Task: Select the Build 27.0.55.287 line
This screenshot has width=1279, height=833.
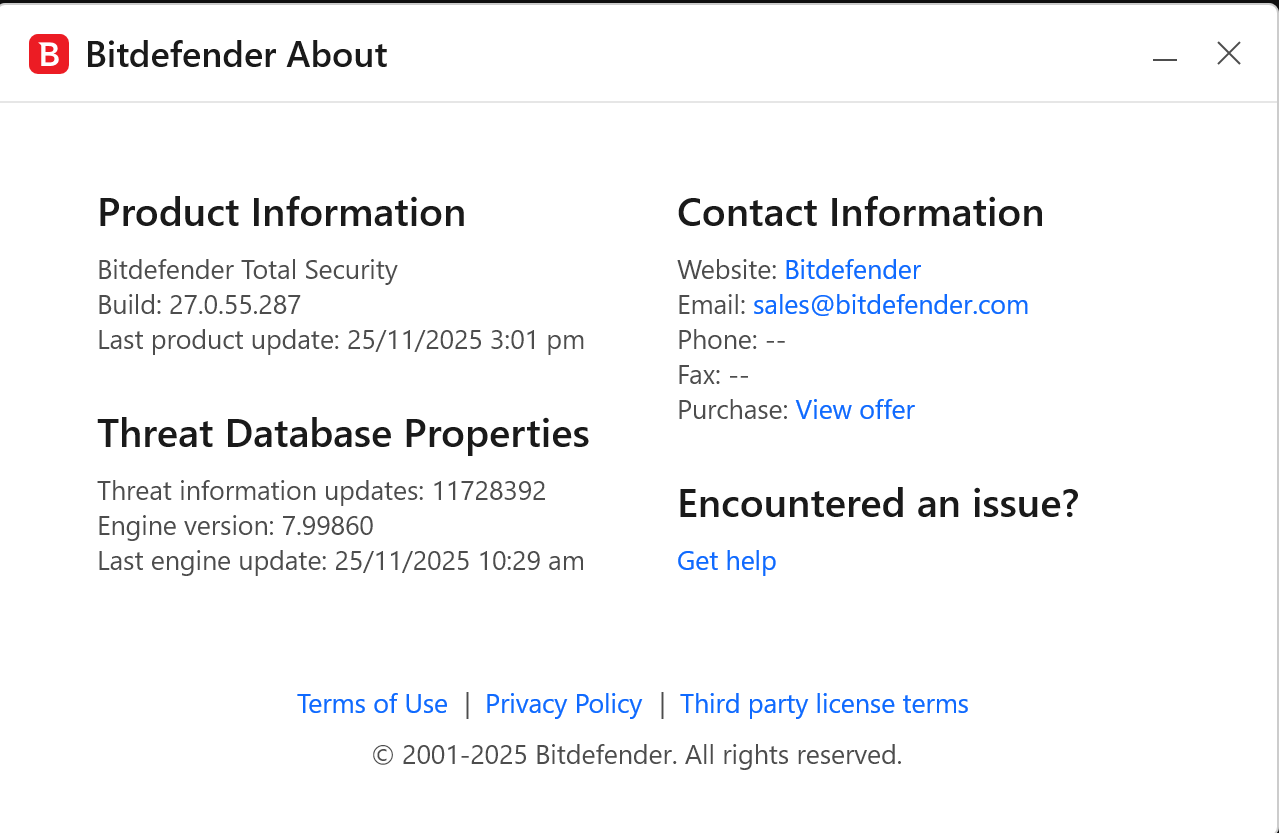Action: (x=199, y=305)
